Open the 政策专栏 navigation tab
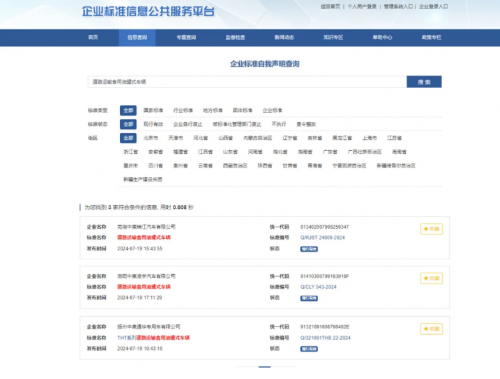500x379 pixels. (x=431, y=37)
